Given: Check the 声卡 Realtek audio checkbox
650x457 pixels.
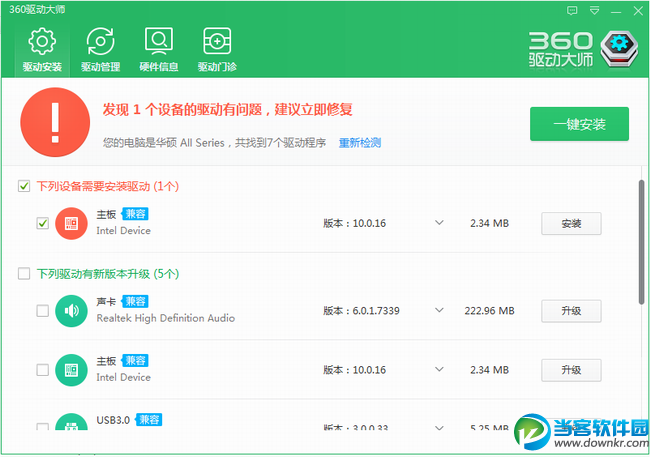Looking at the screenshot, I should click(x=43, y=311).
